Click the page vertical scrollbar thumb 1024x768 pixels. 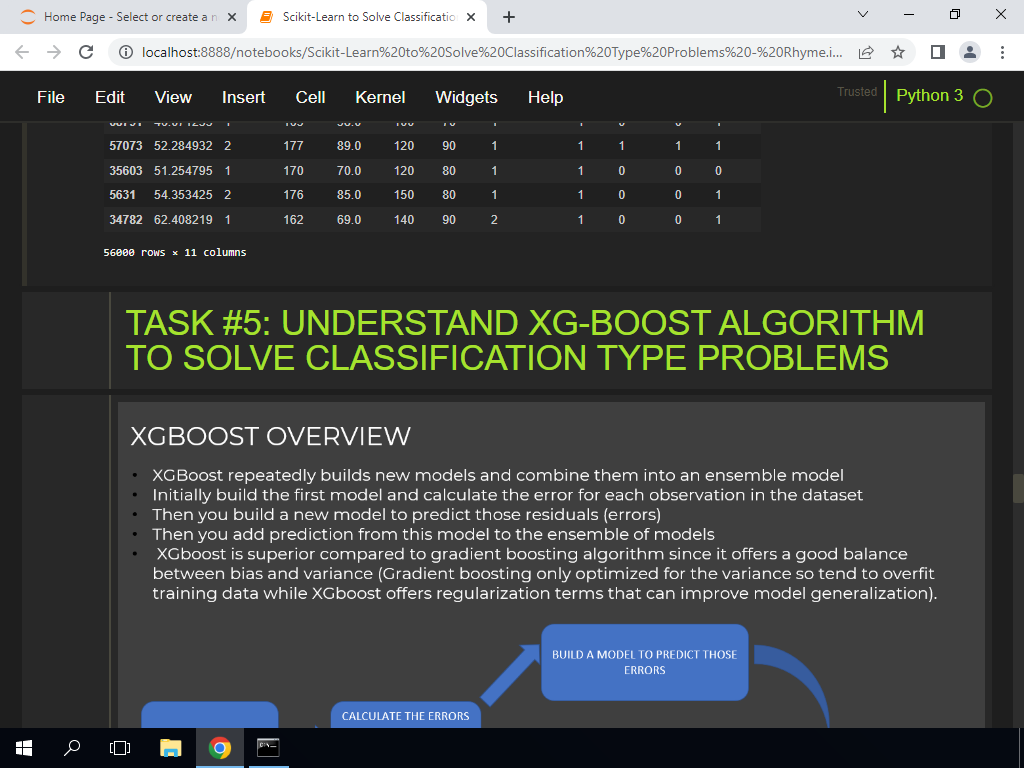(x=1018, y=488)
